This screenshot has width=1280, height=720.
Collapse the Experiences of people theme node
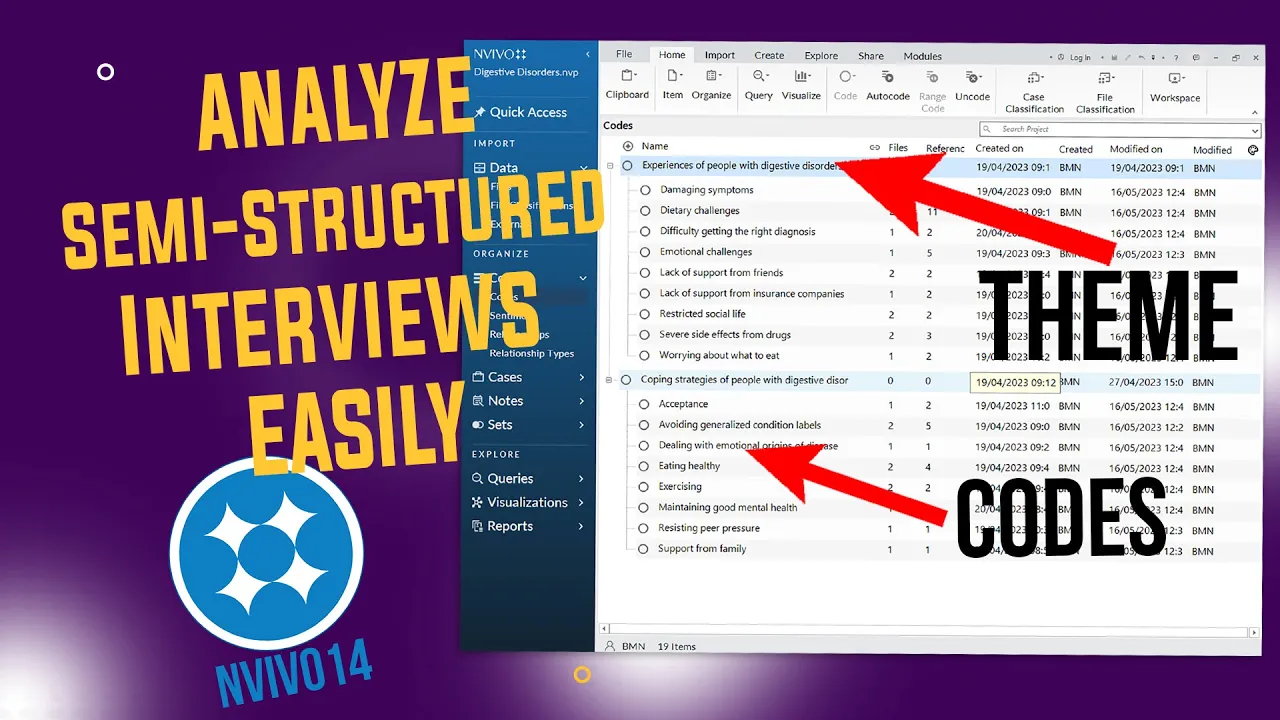coord(609,166)
